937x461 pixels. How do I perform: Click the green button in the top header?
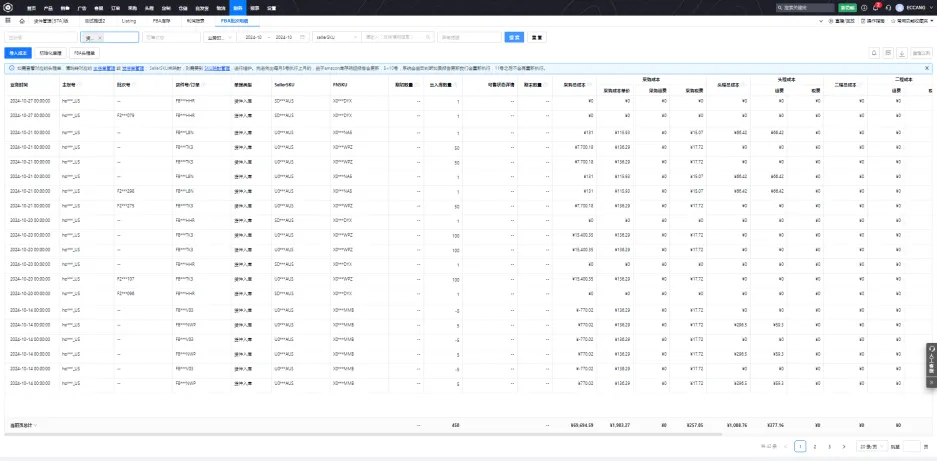coord(847,8)
